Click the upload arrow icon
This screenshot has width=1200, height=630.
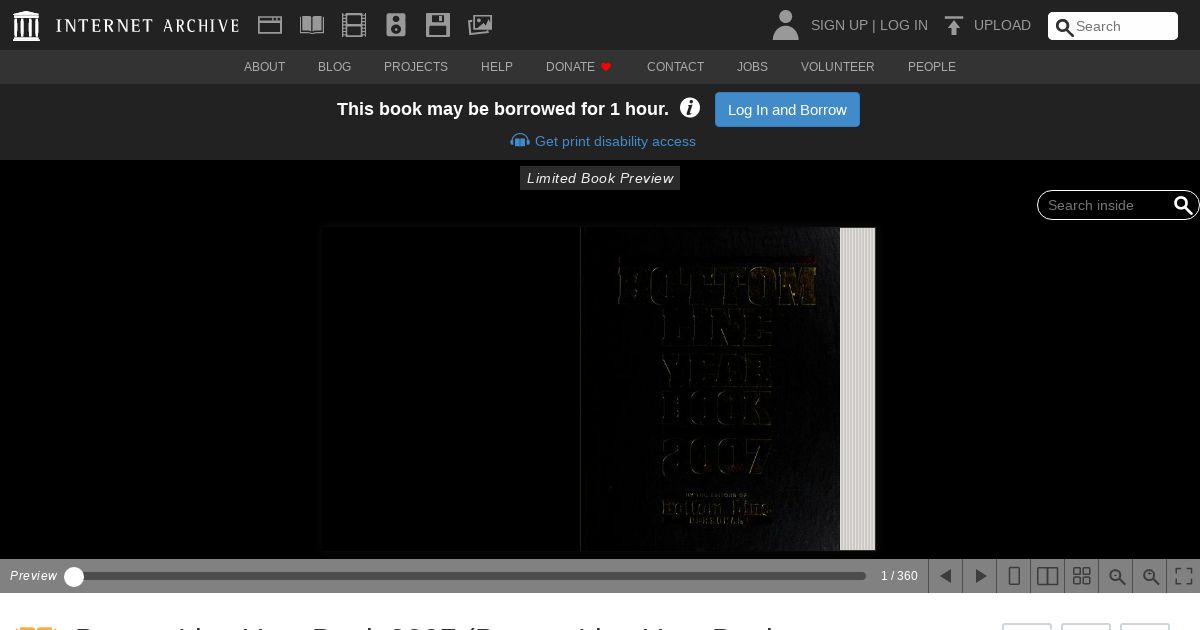(x=954, y=25)
